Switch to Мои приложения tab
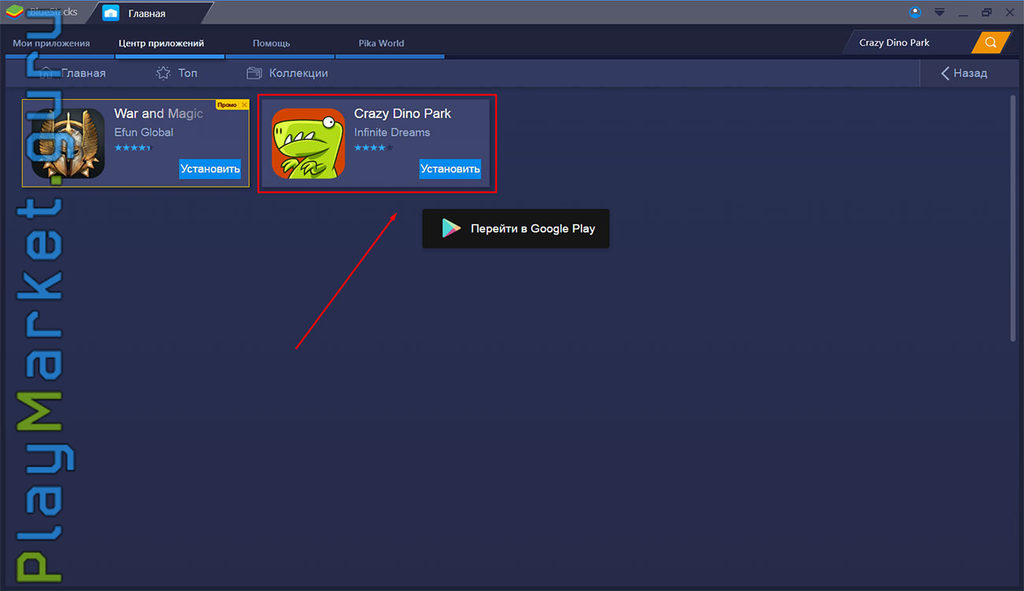Image resolution: width=1024 pixels, height=591 pixels. pos(52,43)
